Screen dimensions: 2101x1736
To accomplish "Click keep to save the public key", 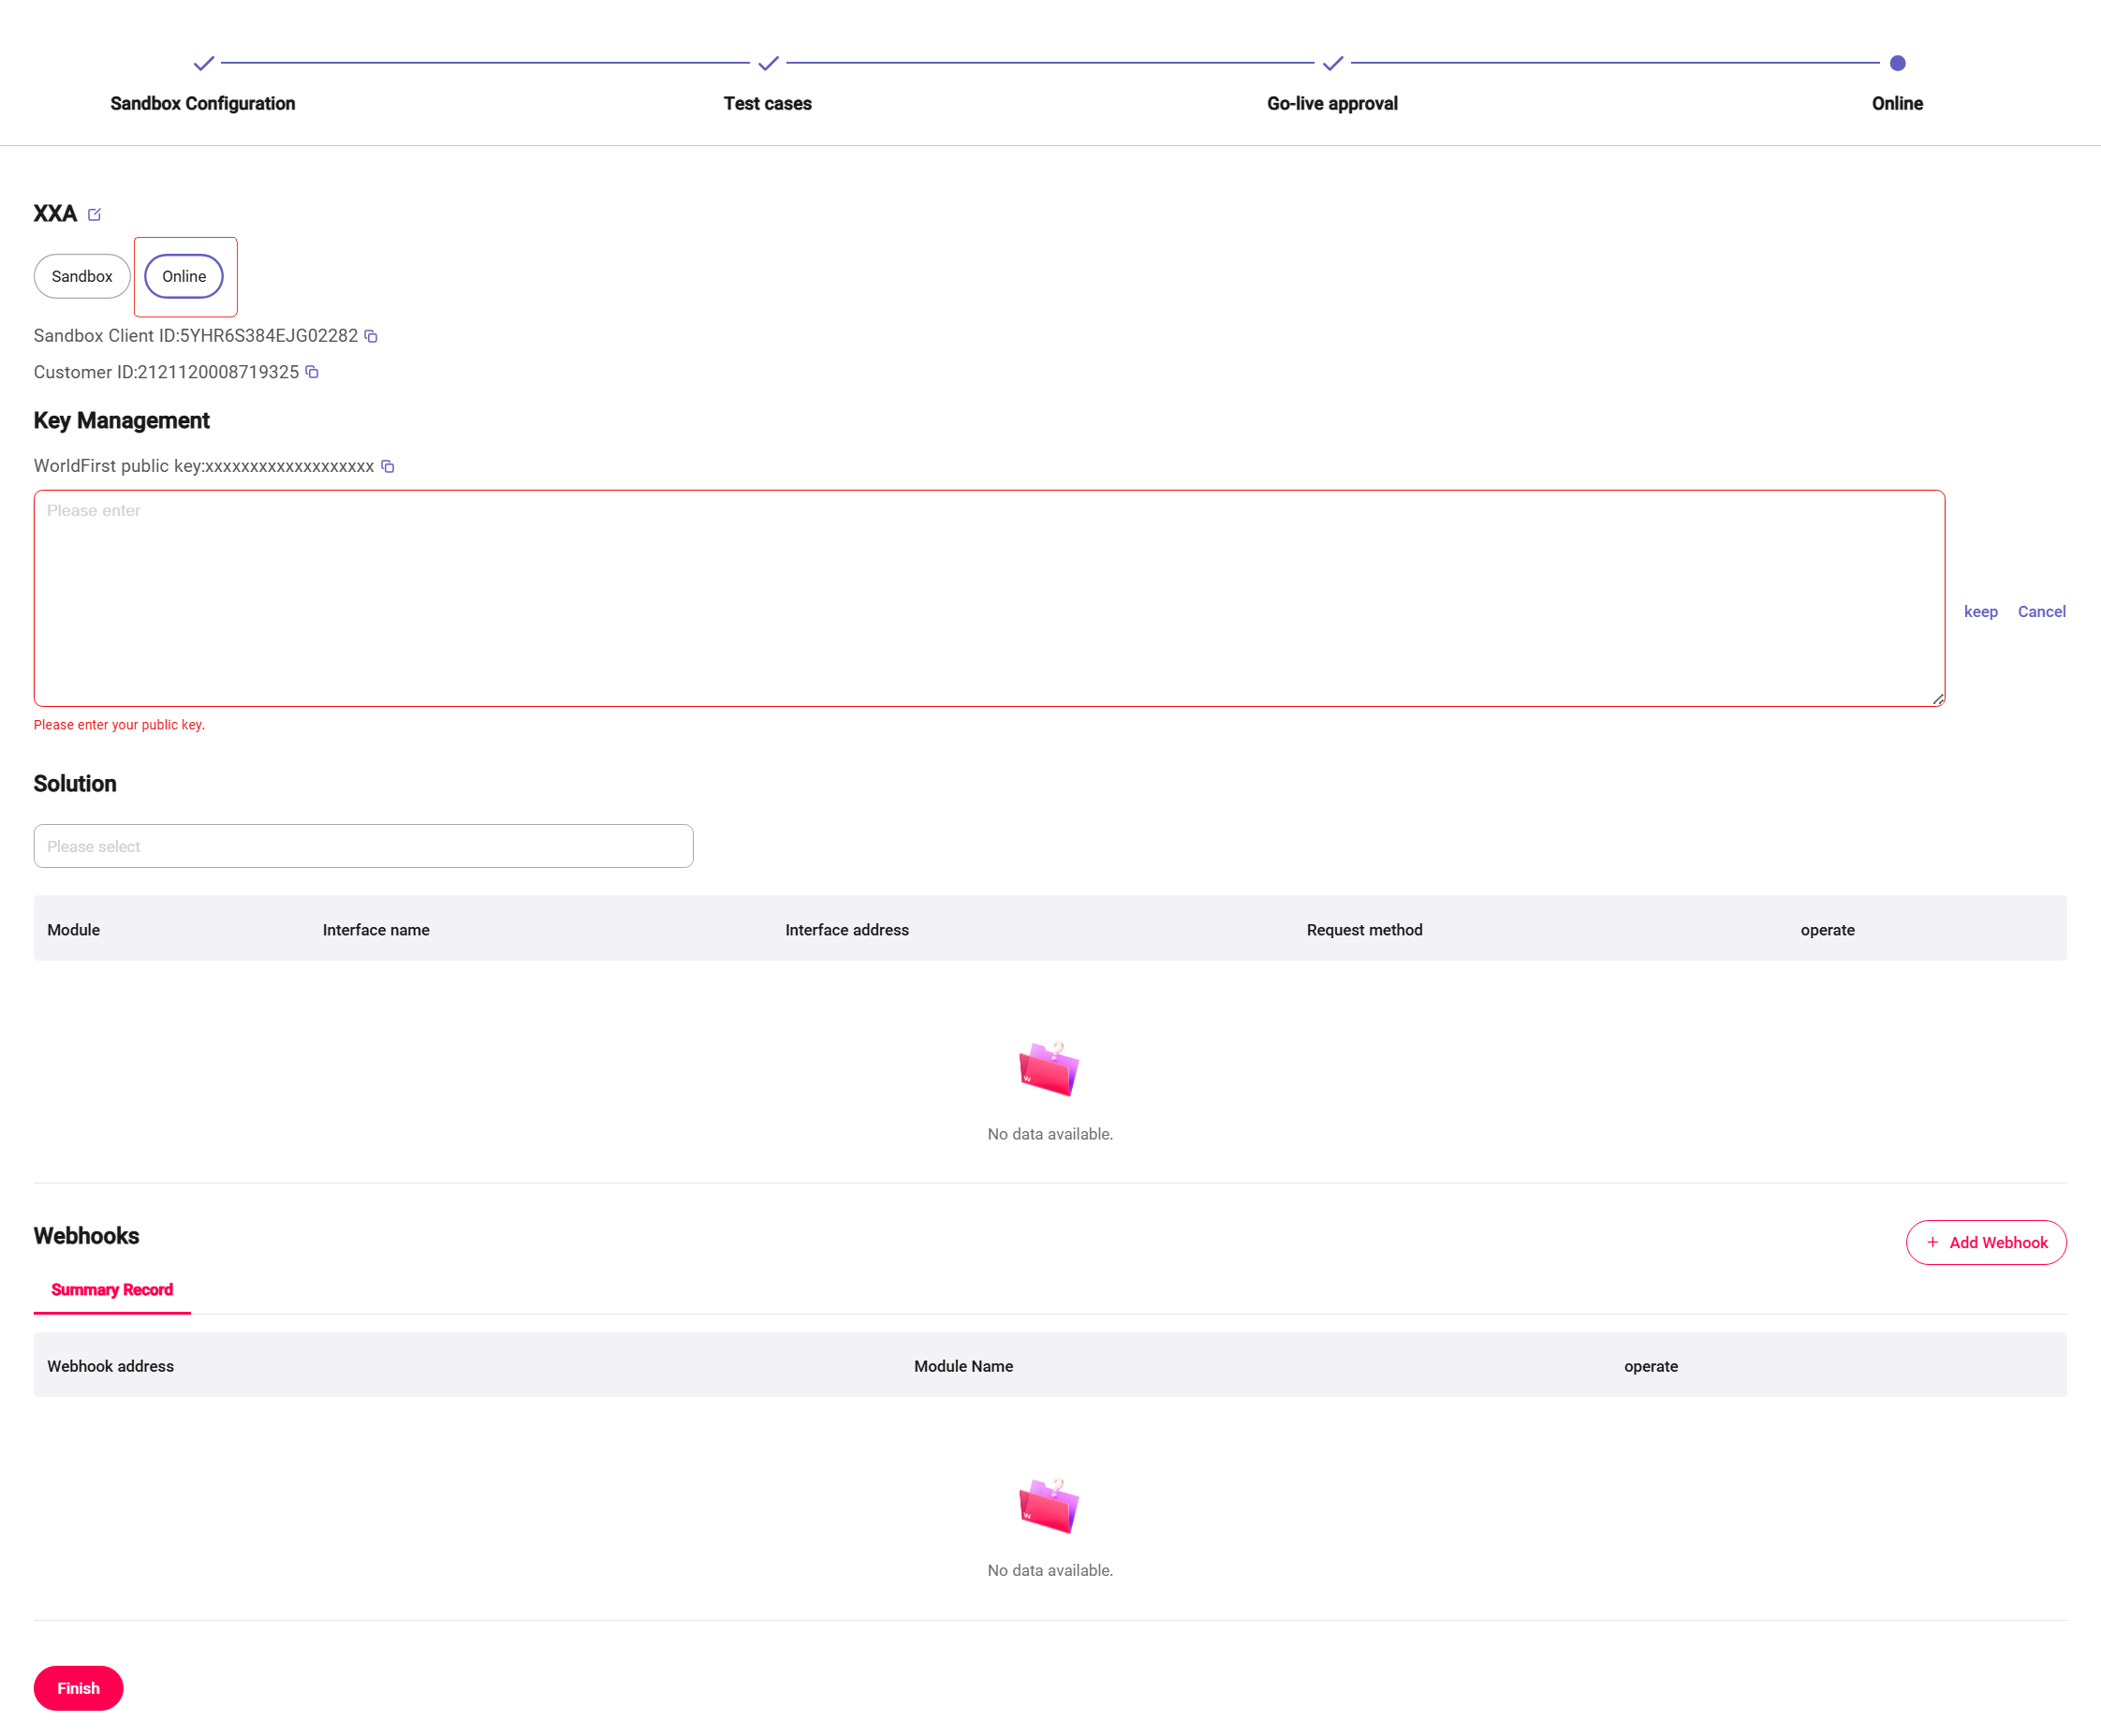I will pyautogui.click(x=1980, y=611).
